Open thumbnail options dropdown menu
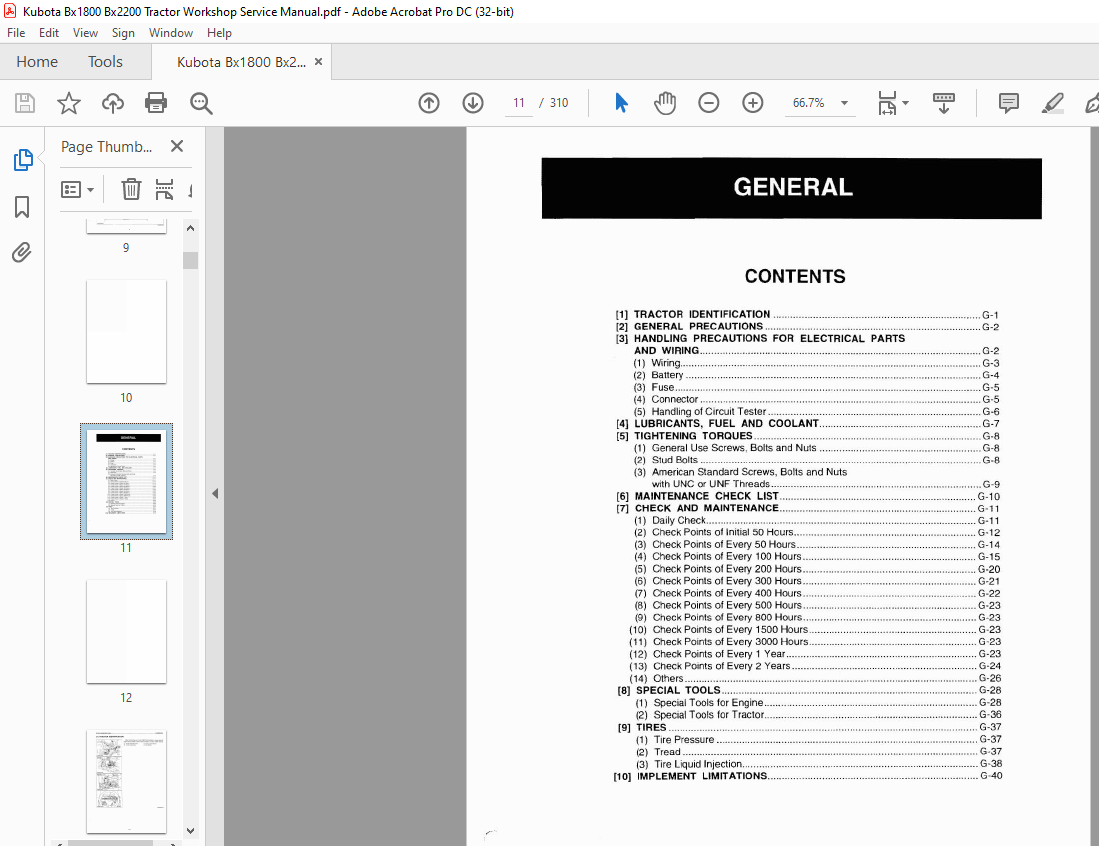Screen dimensions: 1099x846 tap(77, 189)
